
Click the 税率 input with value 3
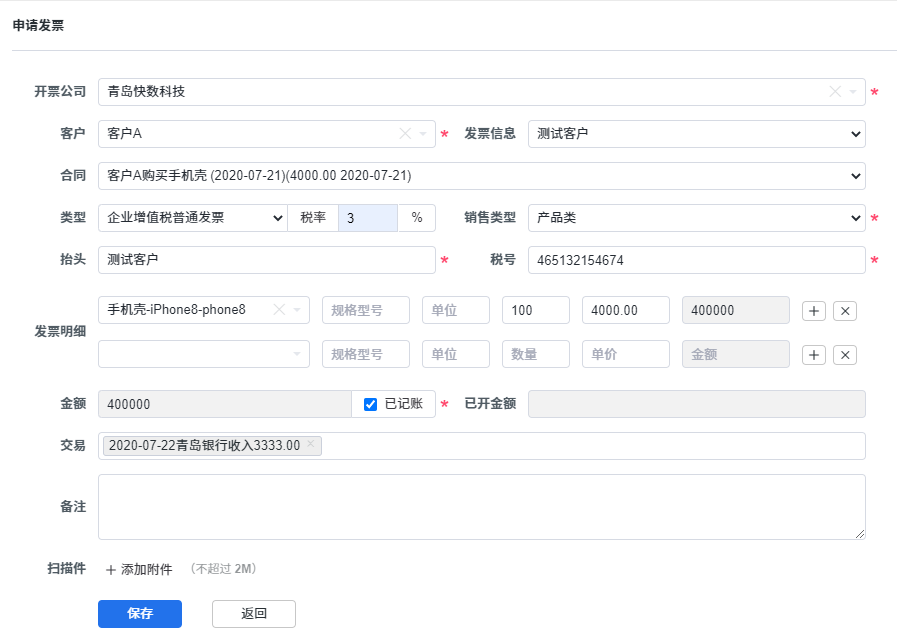coord(368,218)
